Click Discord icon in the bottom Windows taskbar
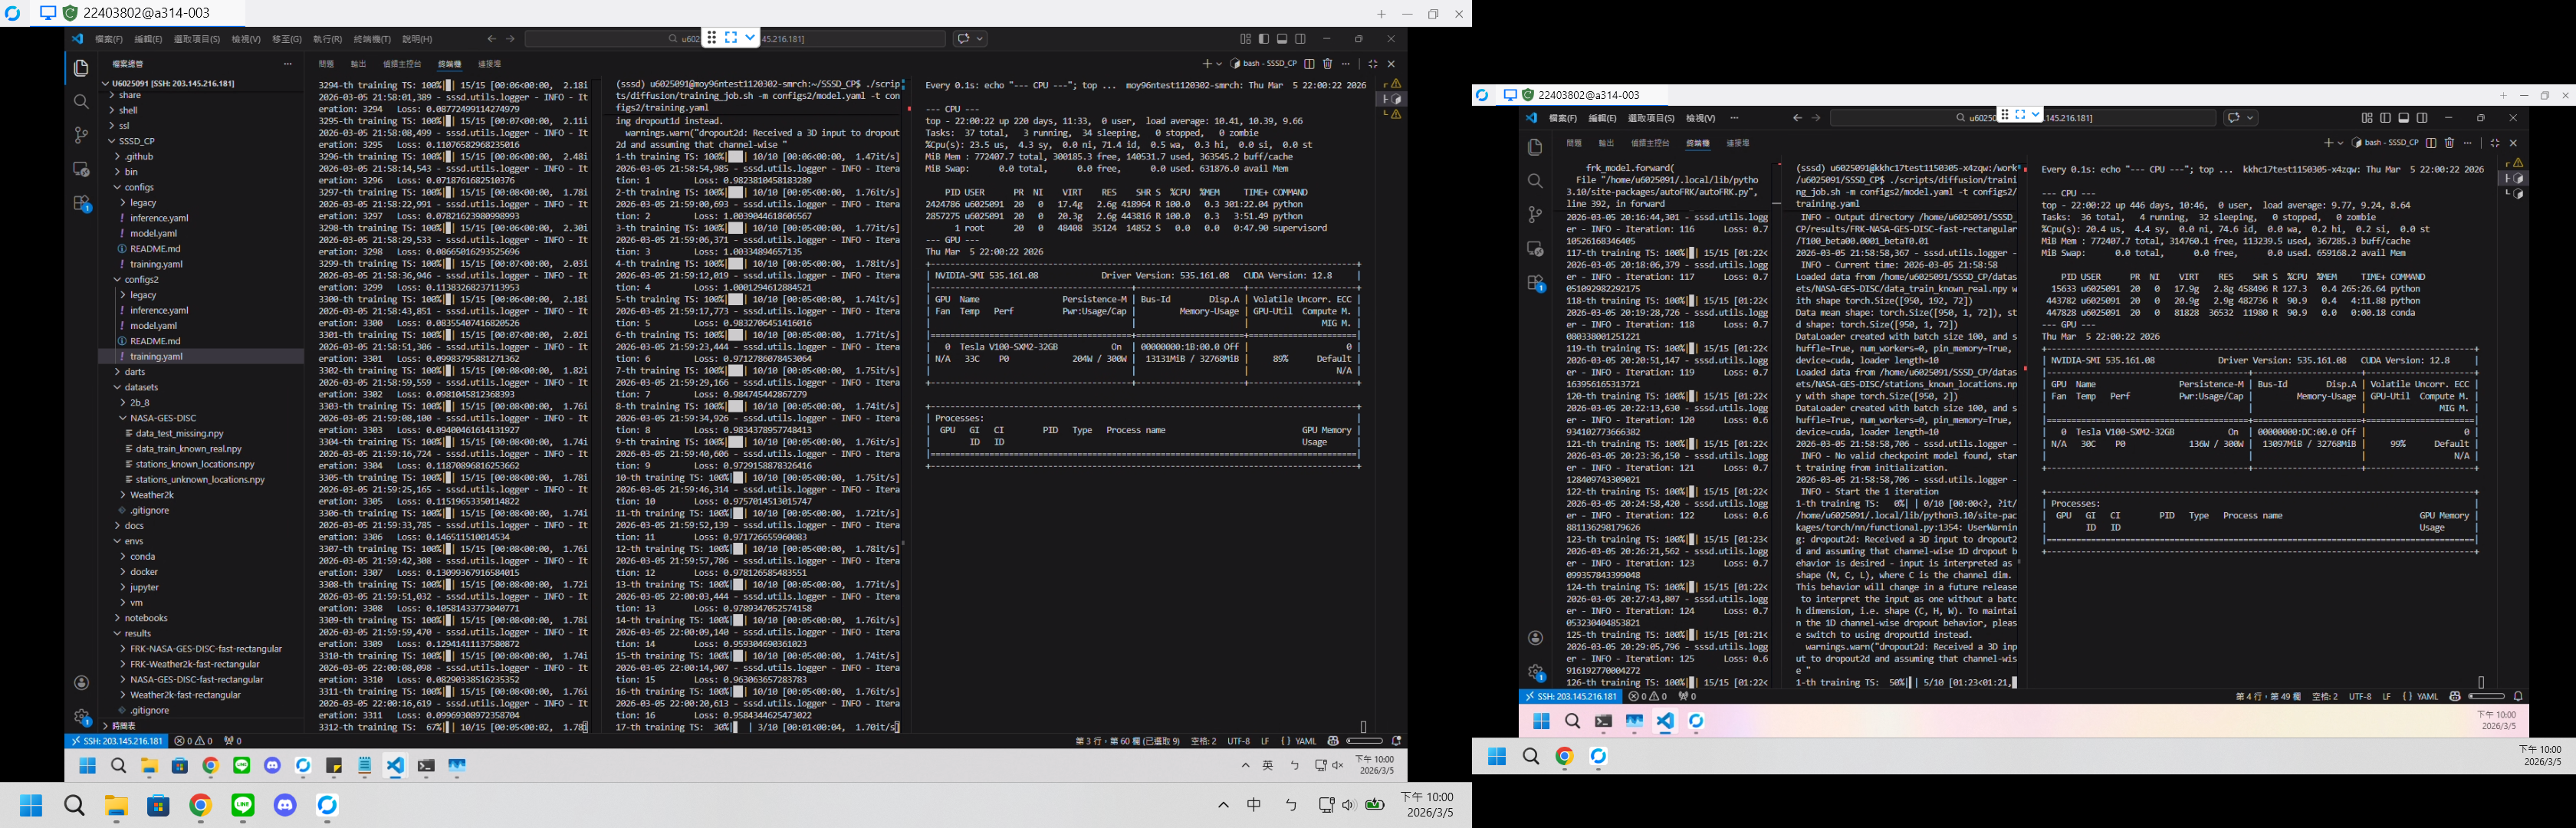The height and width of the screenshot is (828, 2576). pyautogui.click(x=286, y=805)
